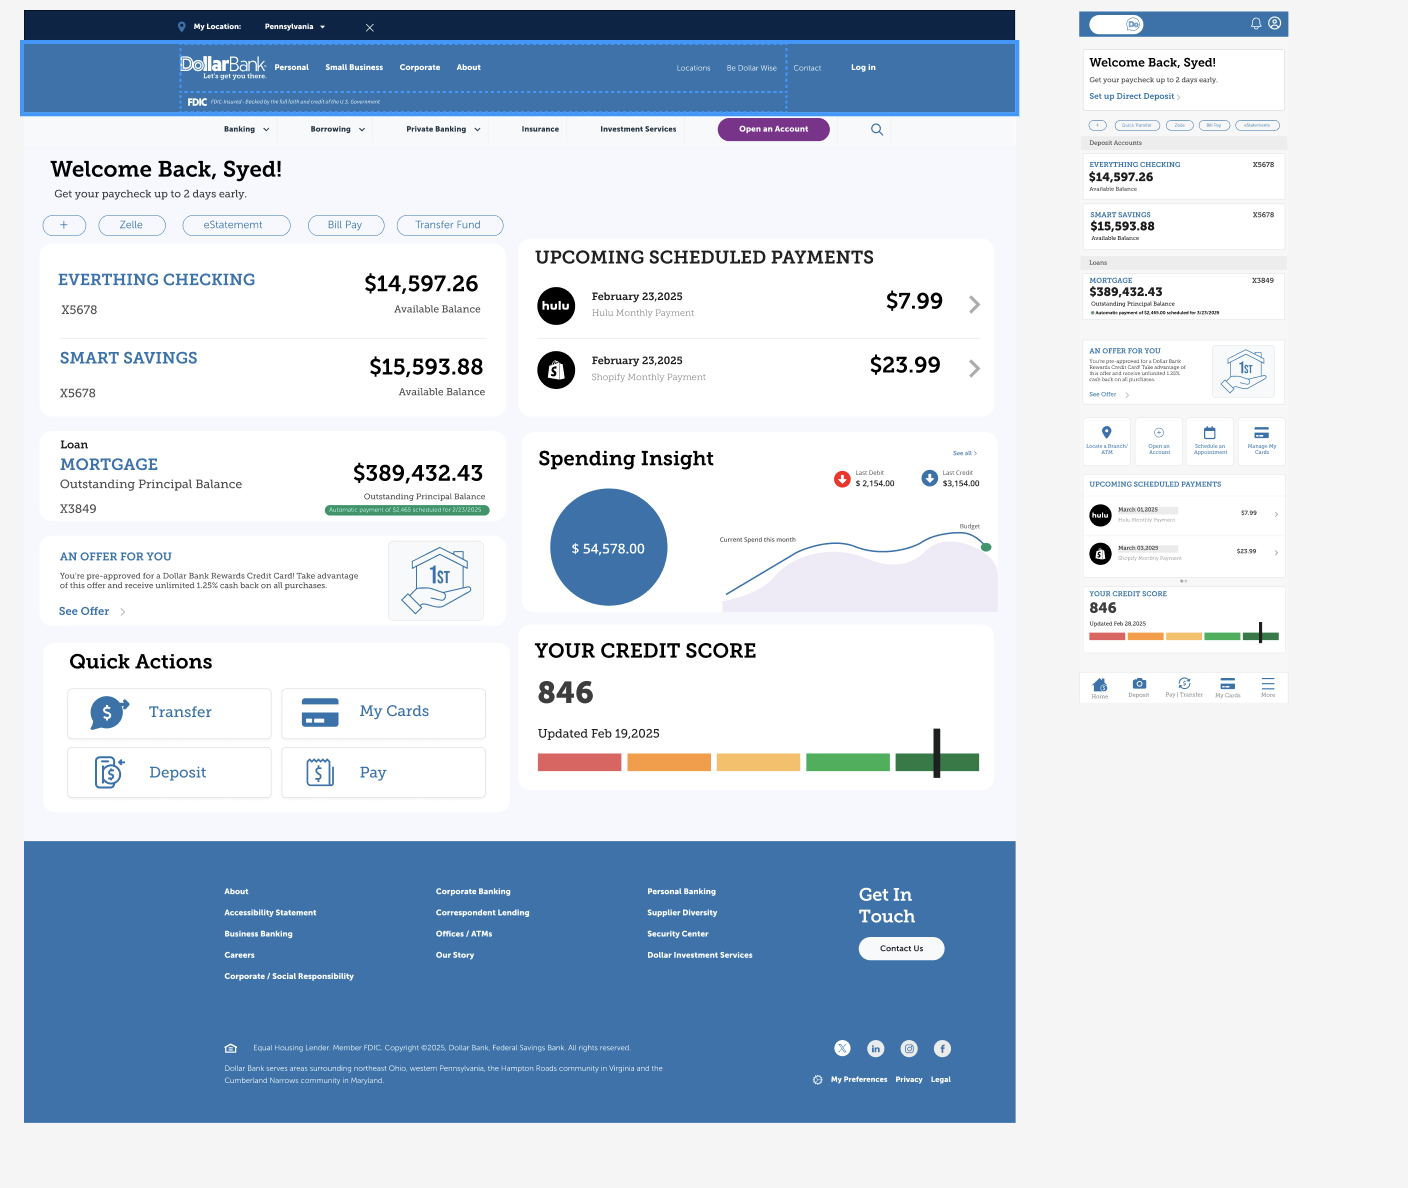1408x1188 pixels.
Task: Open the Pennsylvania location dropdown
Action: (x=295, y=27)
